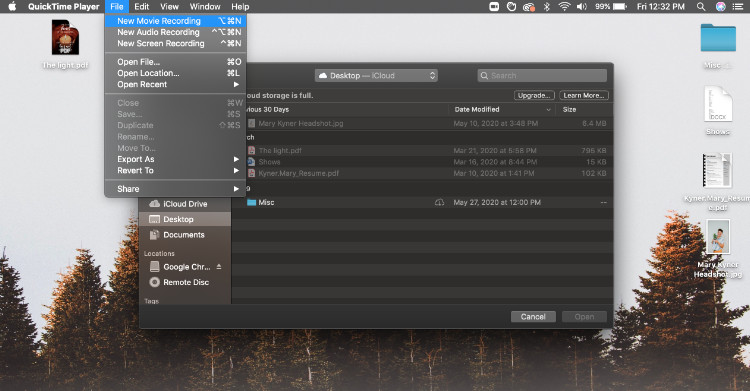Open Siri from the menu bar
This screenshot has height=391, width=750.
(x=720, y=7)
